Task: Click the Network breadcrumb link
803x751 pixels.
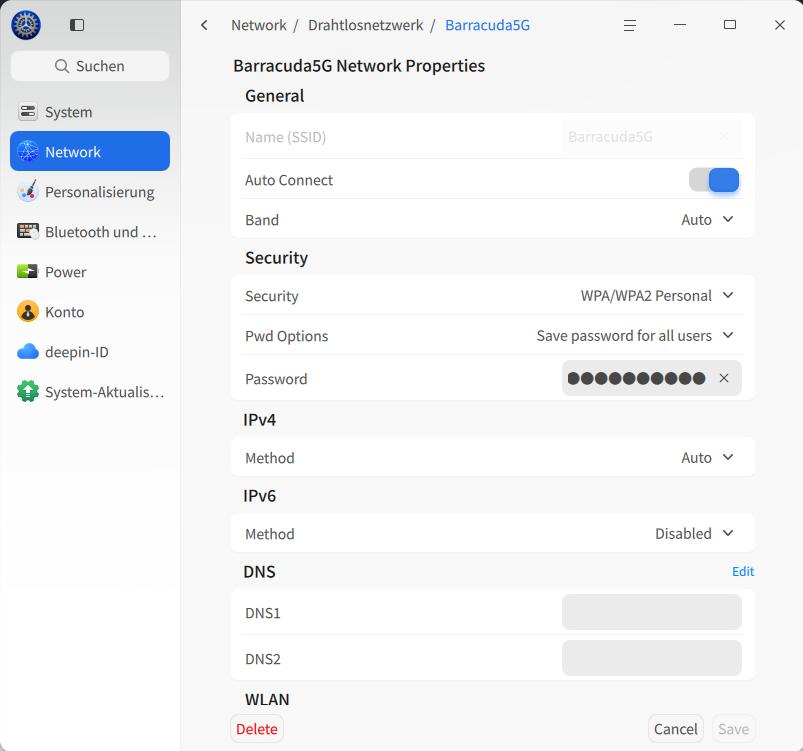Action: coord(259,25)
